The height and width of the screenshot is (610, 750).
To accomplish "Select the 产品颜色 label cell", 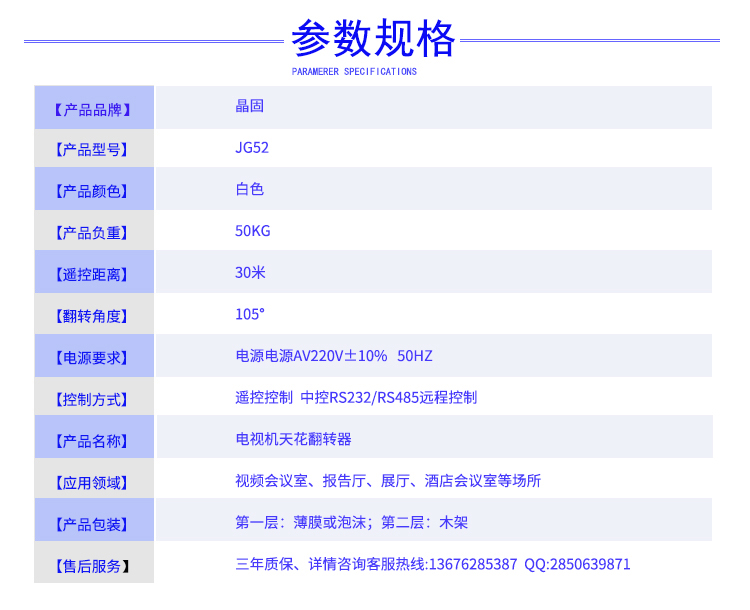I will click(x=94, y=191).
